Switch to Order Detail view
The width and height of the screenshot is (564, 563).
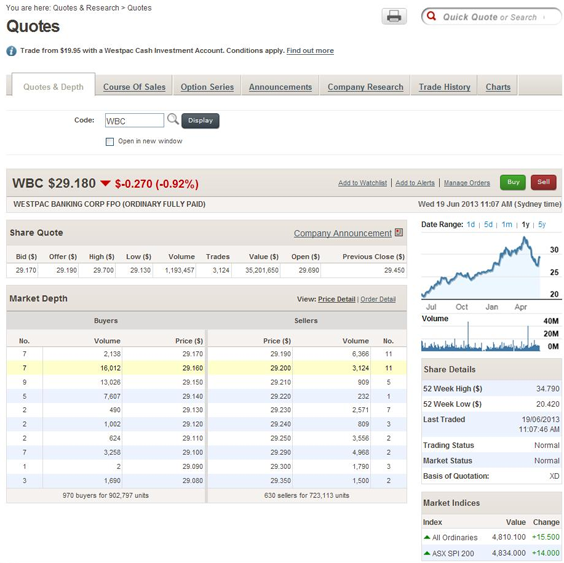pyautogui.click(x=378, y=299)
